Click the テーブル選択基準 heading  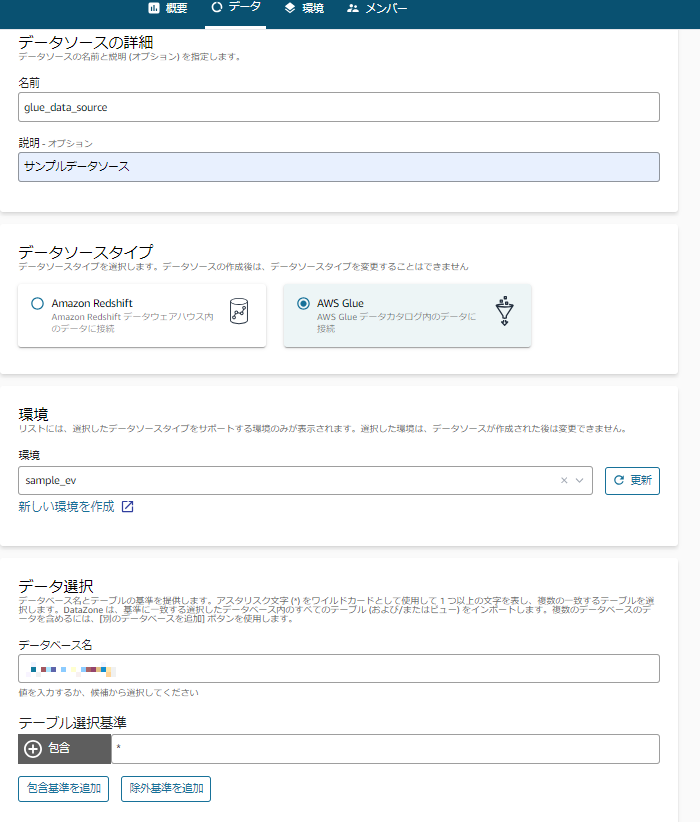pos(72,723)
